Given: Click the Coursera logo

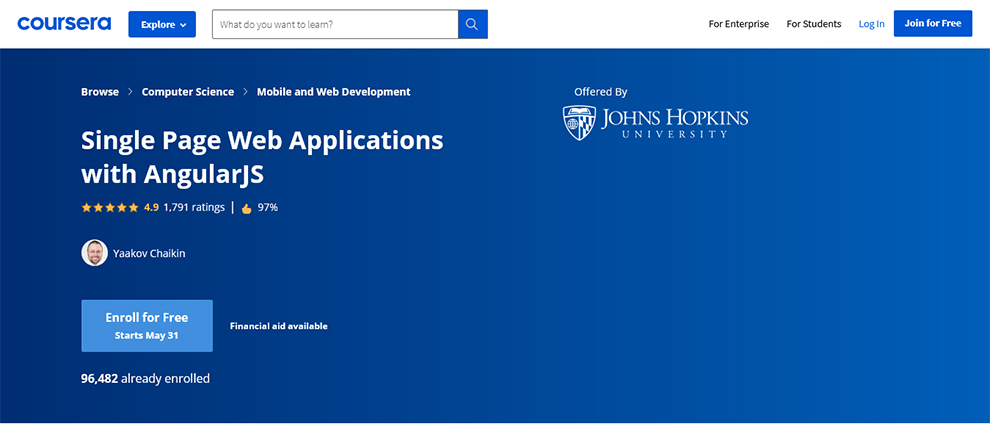Looking at the screenshot, I should [64, 24].
